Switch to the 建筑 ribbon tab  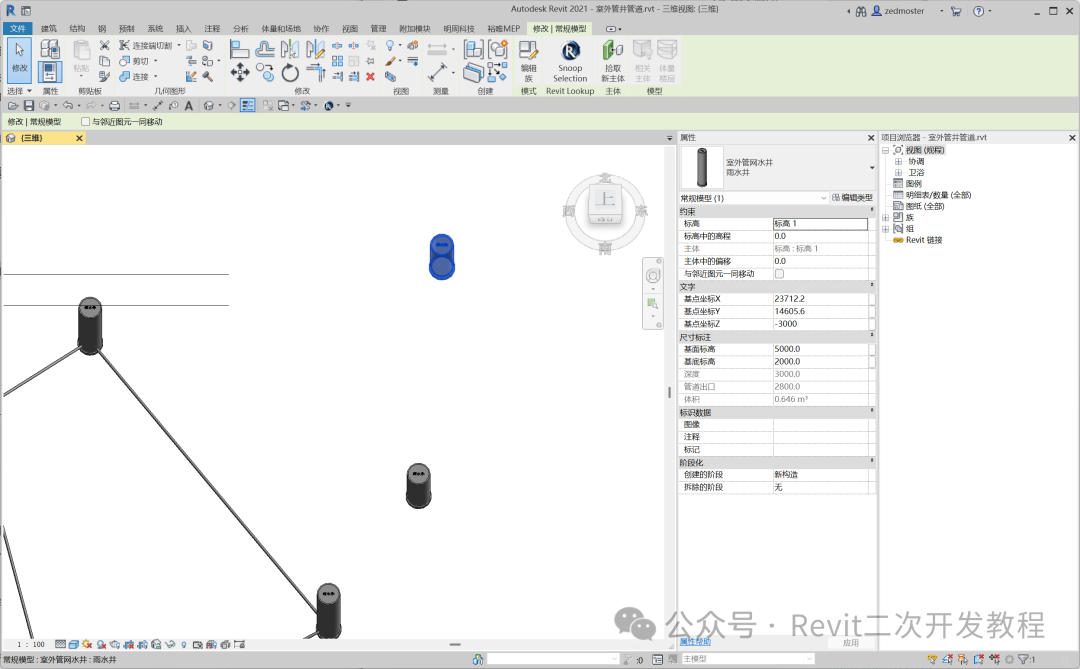[49, 28]
